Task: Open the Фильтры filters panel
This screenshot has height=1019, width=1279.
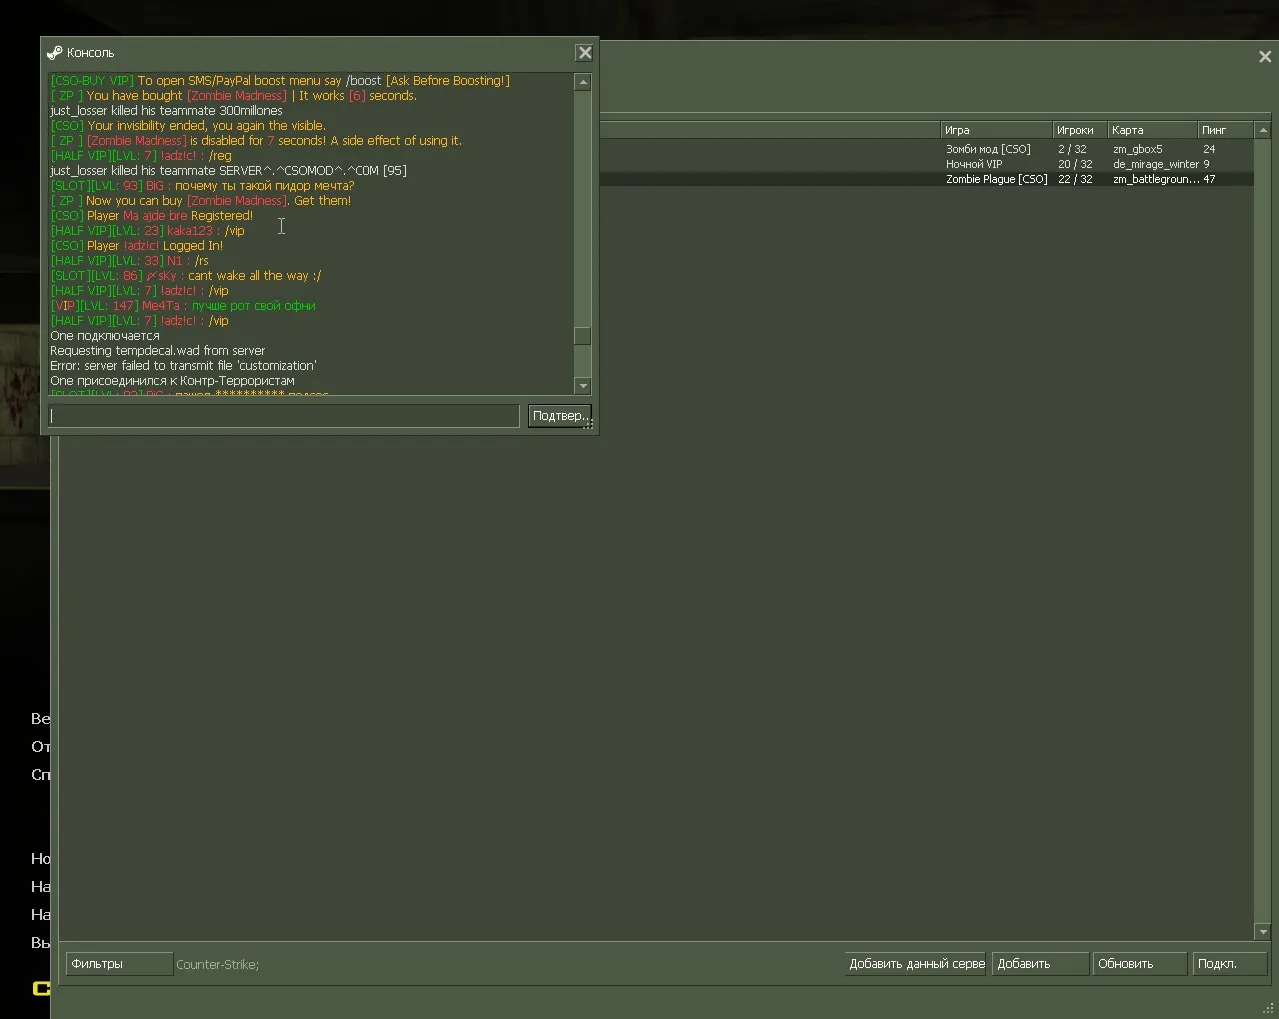Action: pos(119,964)
